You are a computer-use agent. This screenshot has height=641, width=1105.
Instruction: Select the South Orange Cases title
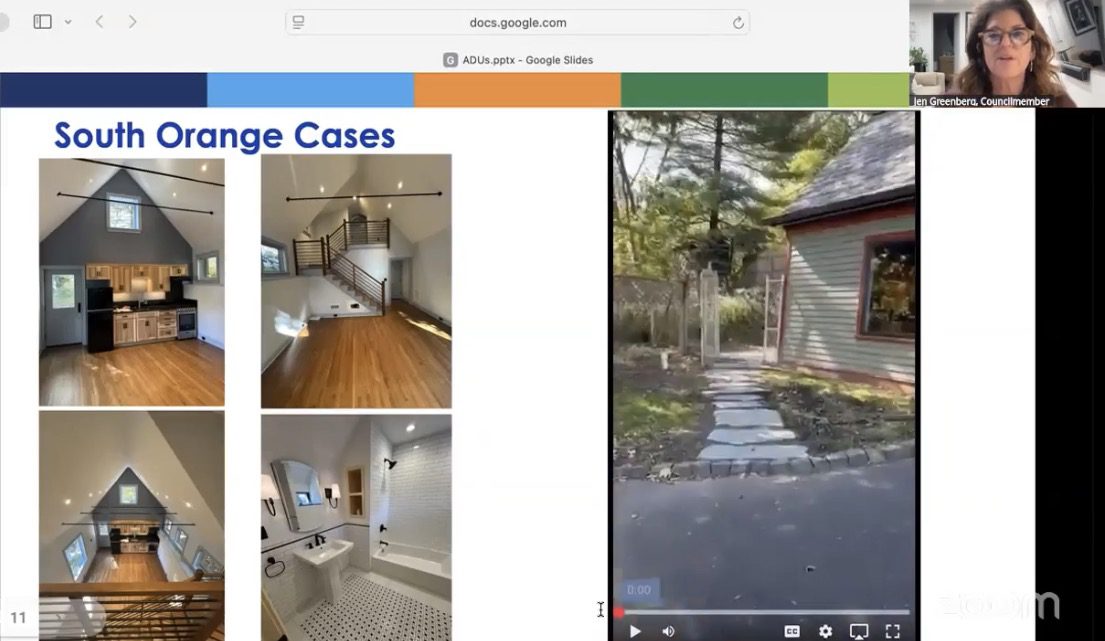point(224,135)
